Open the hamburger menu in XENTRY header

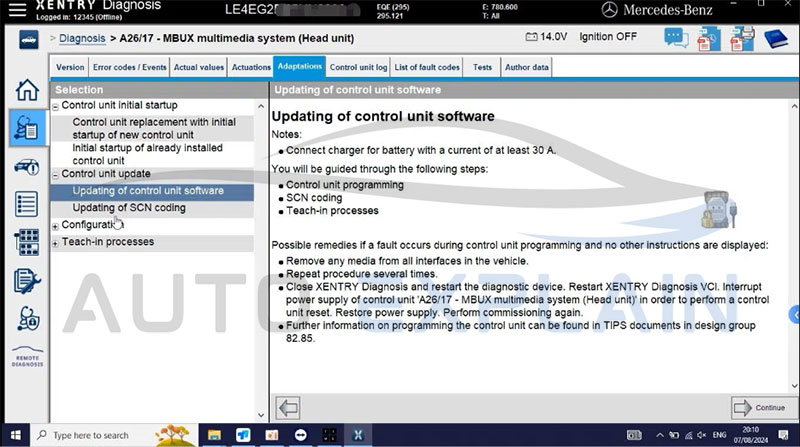pyautogui.click(x=17, y=10)
